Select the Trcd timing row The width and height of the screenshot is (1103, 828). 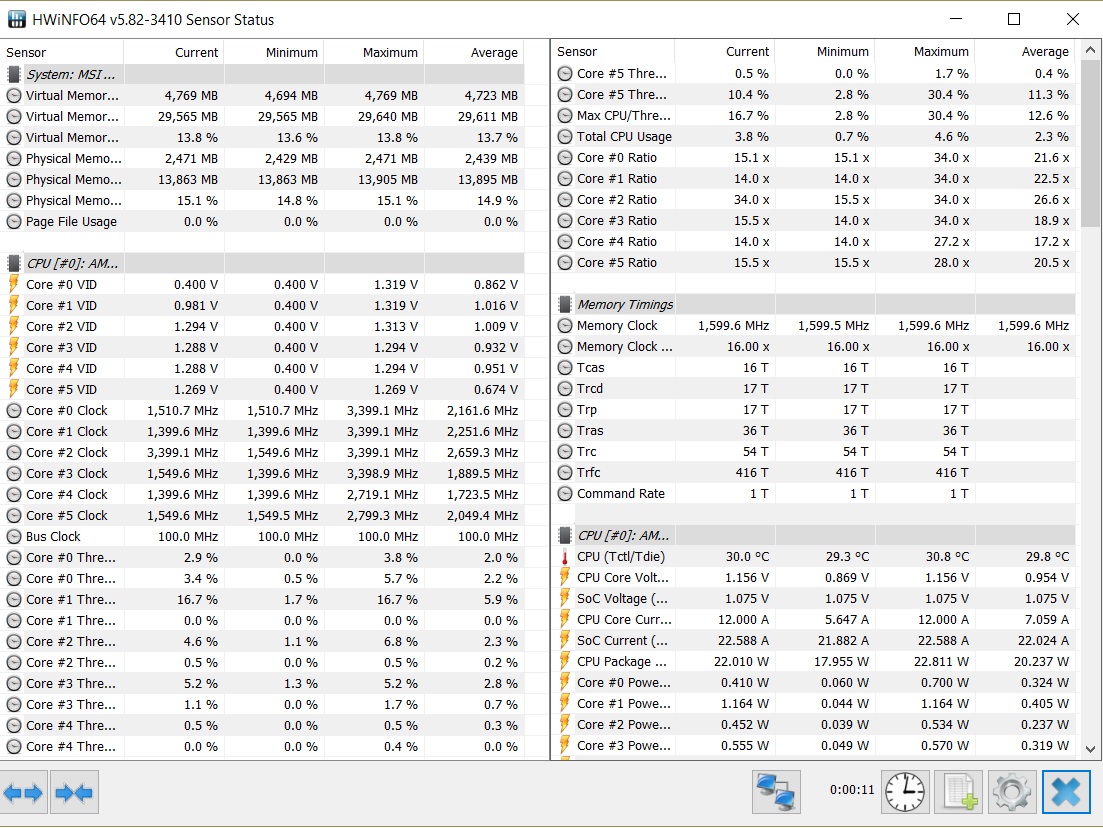coord(813,388)
